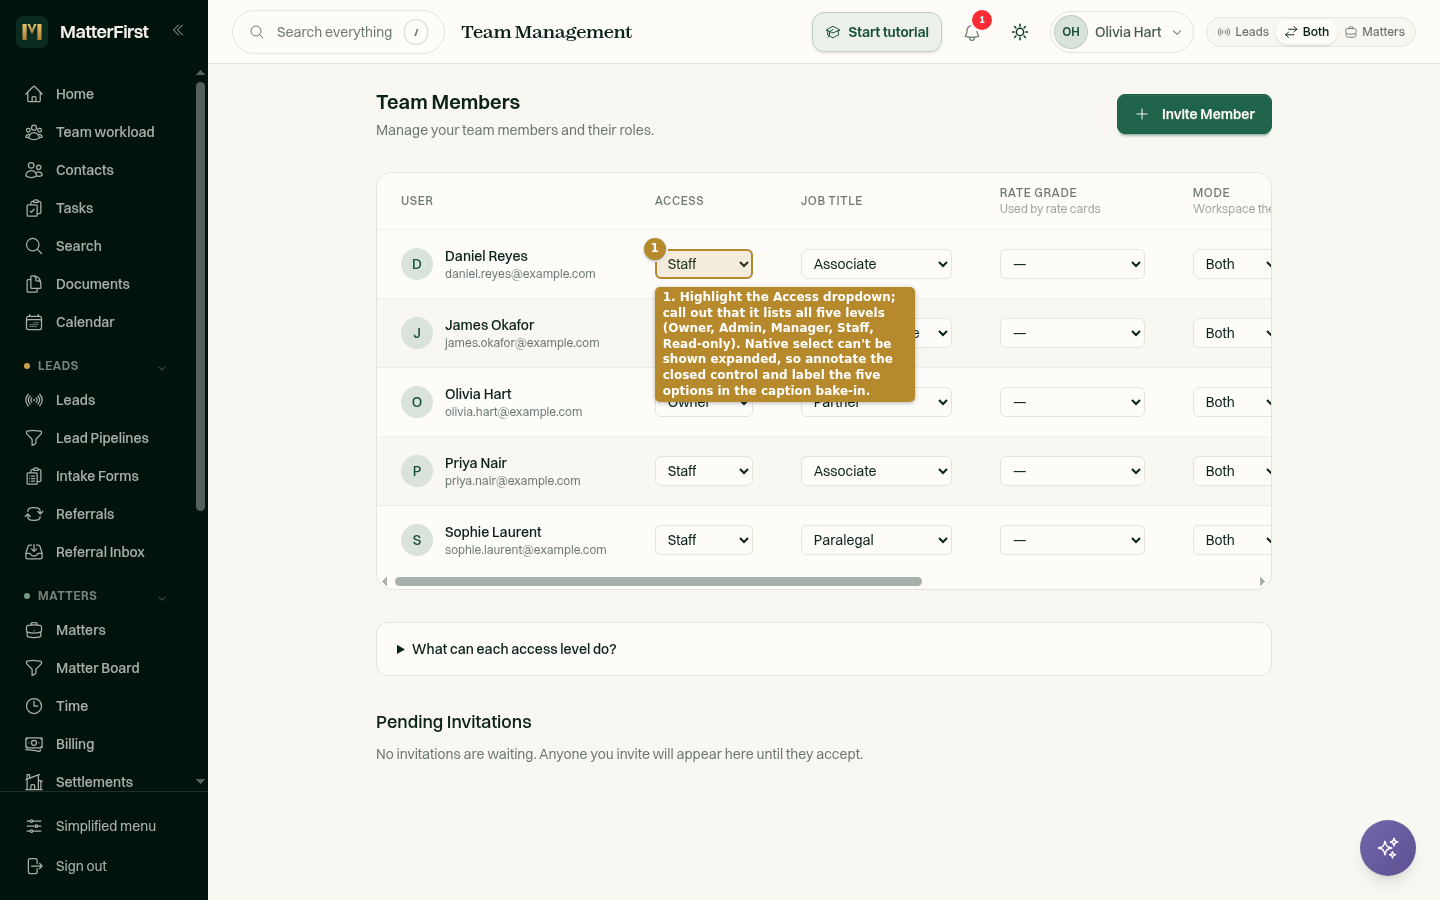
Task: Open the notifications bell
Action: pos(972,32)
